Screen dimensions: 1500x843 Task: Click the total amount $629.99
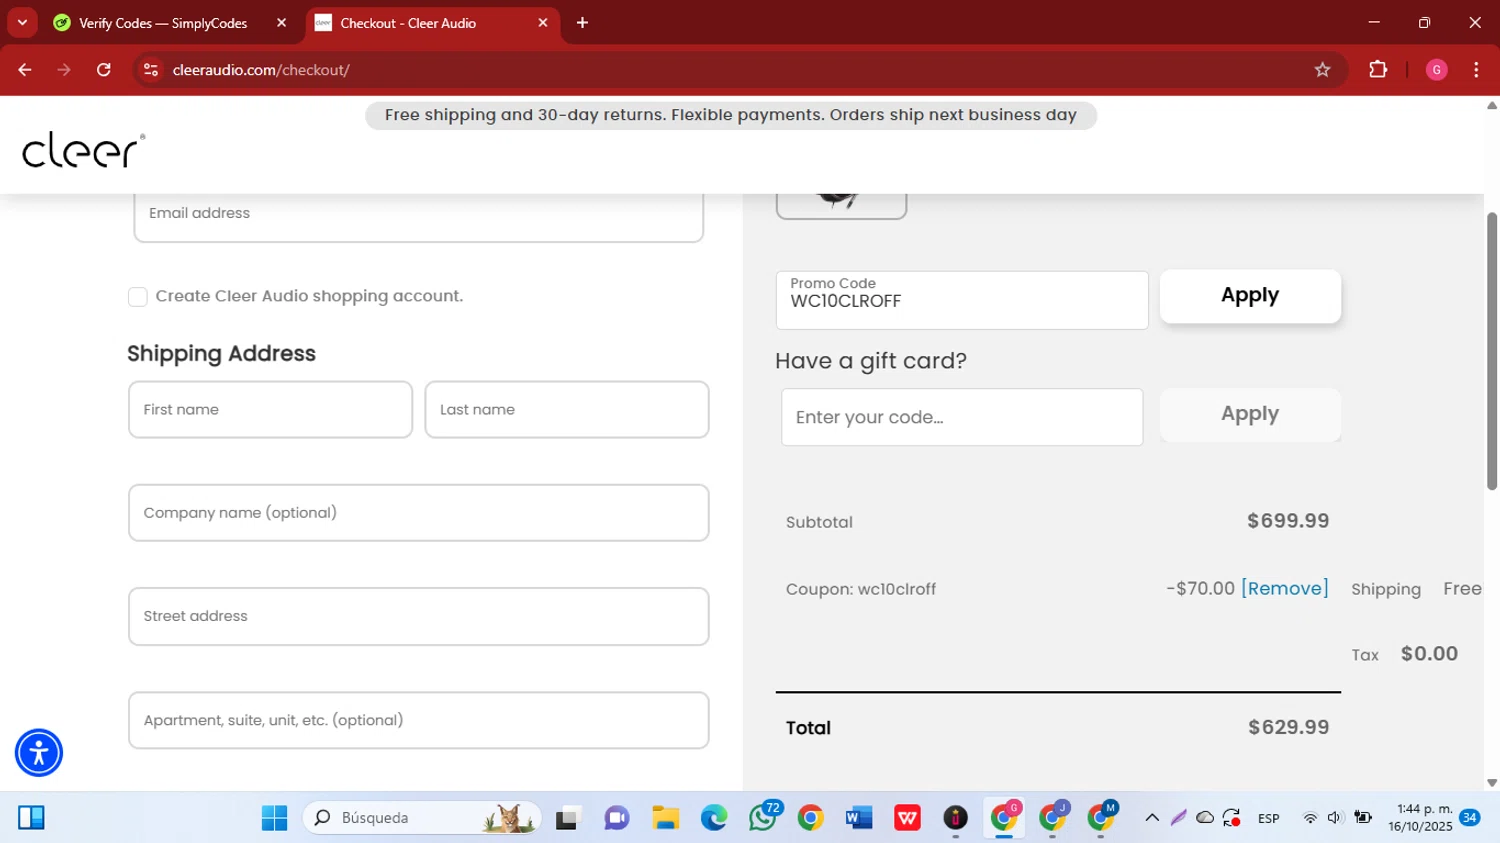point(1288,727)
